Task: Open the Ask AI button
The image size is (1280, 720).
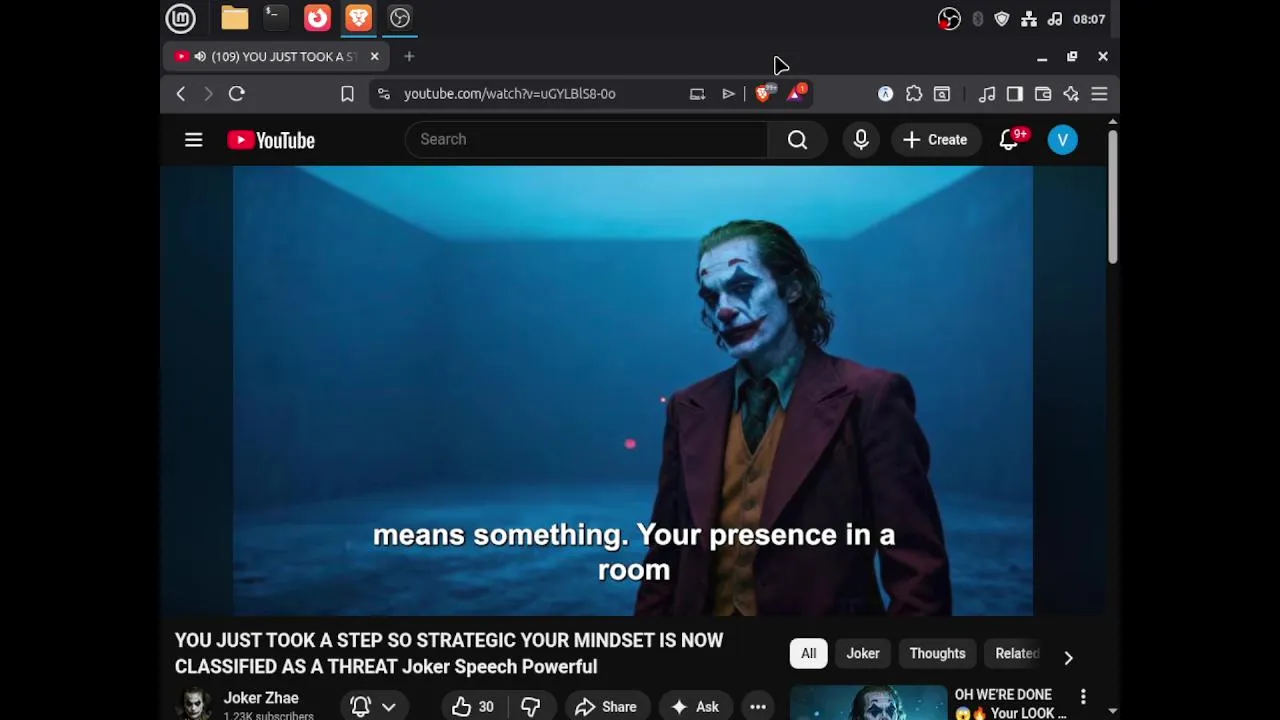Action: click(x=695, y=706)
